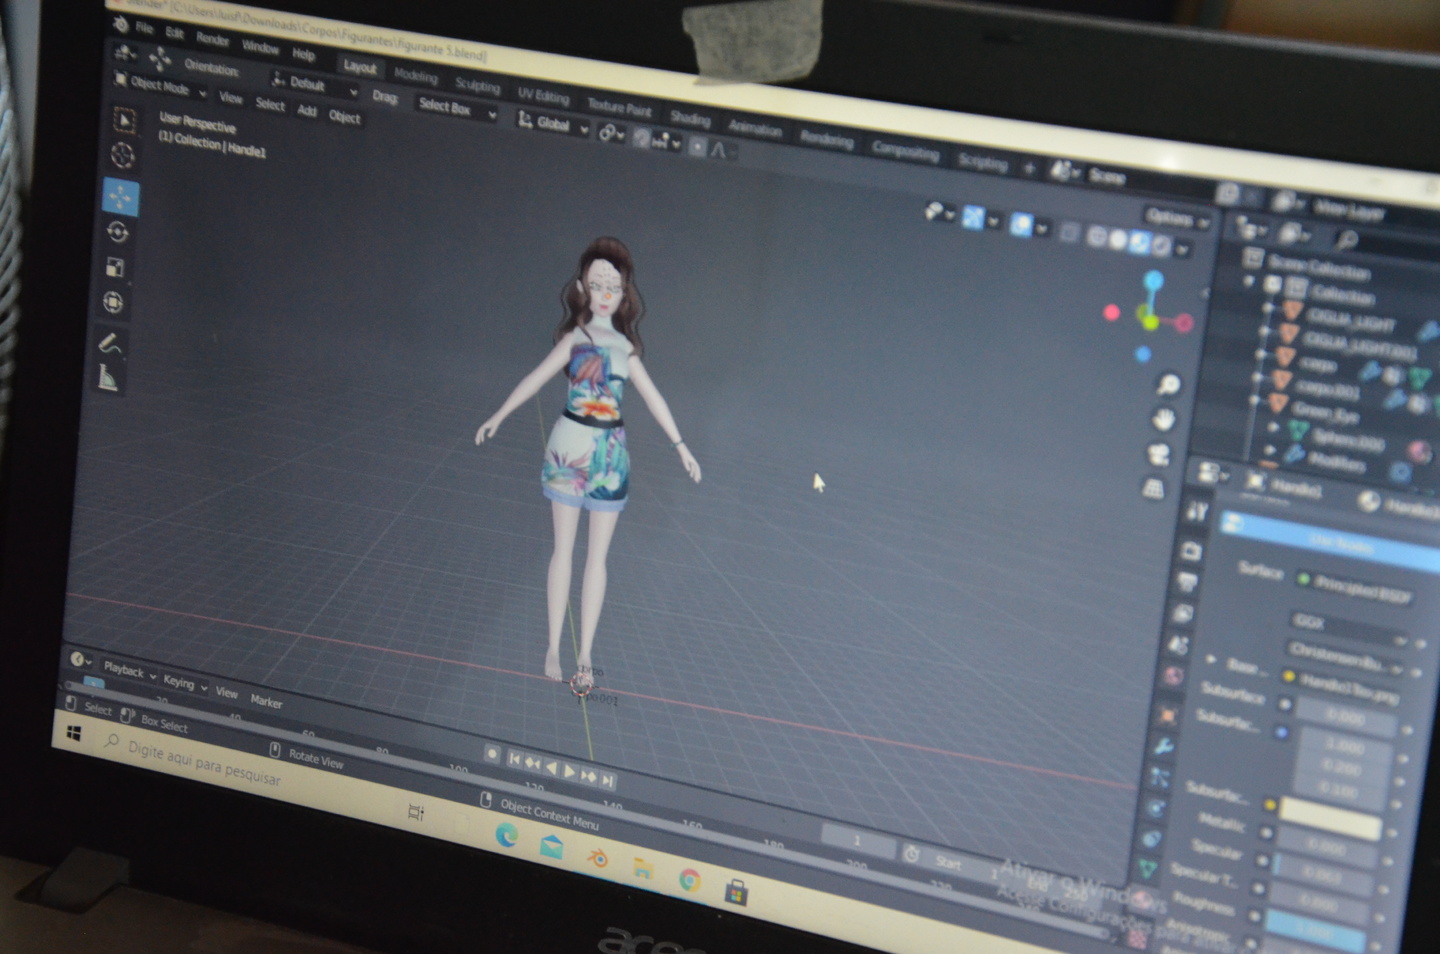Switch to material preview shading mode
The height and width of the screenshot is (954, 1440).
point(1139,242)
